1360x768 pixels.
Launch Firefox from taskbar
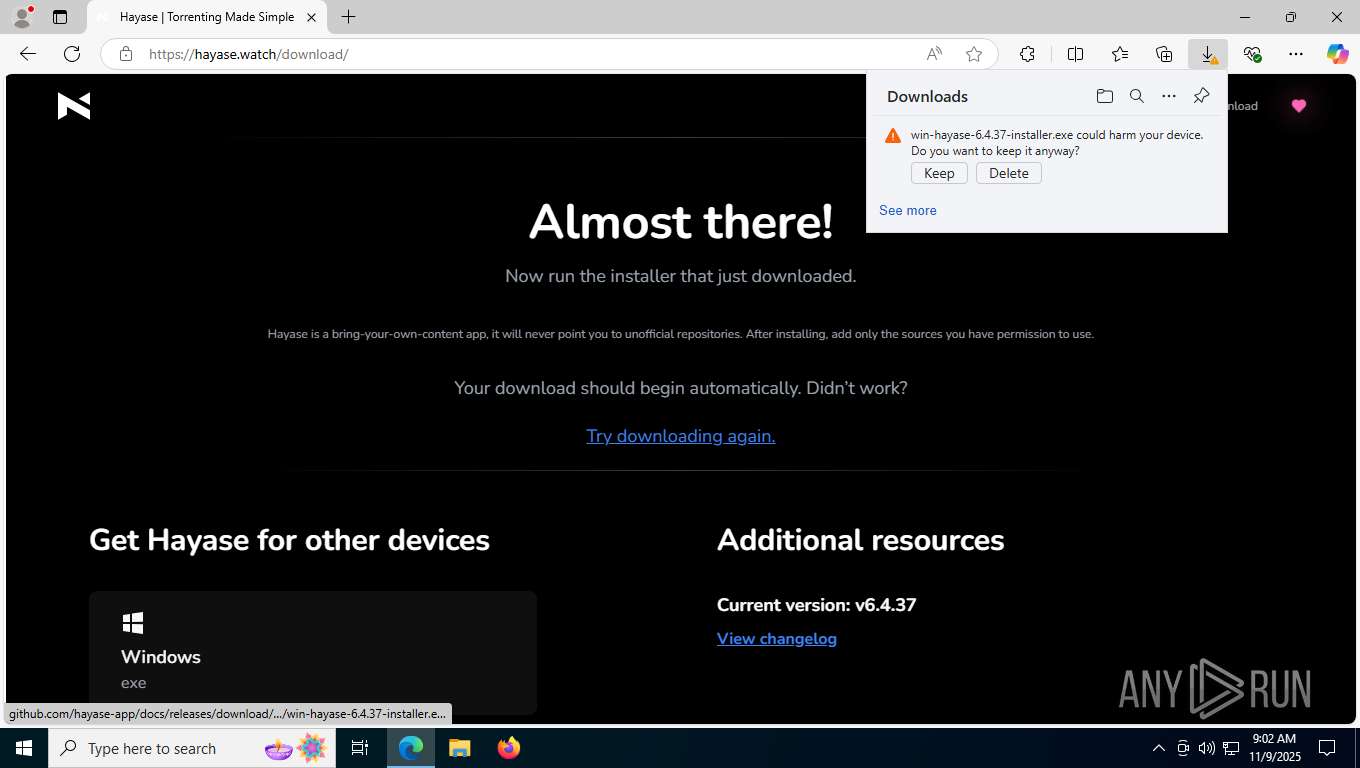point(509,748)
